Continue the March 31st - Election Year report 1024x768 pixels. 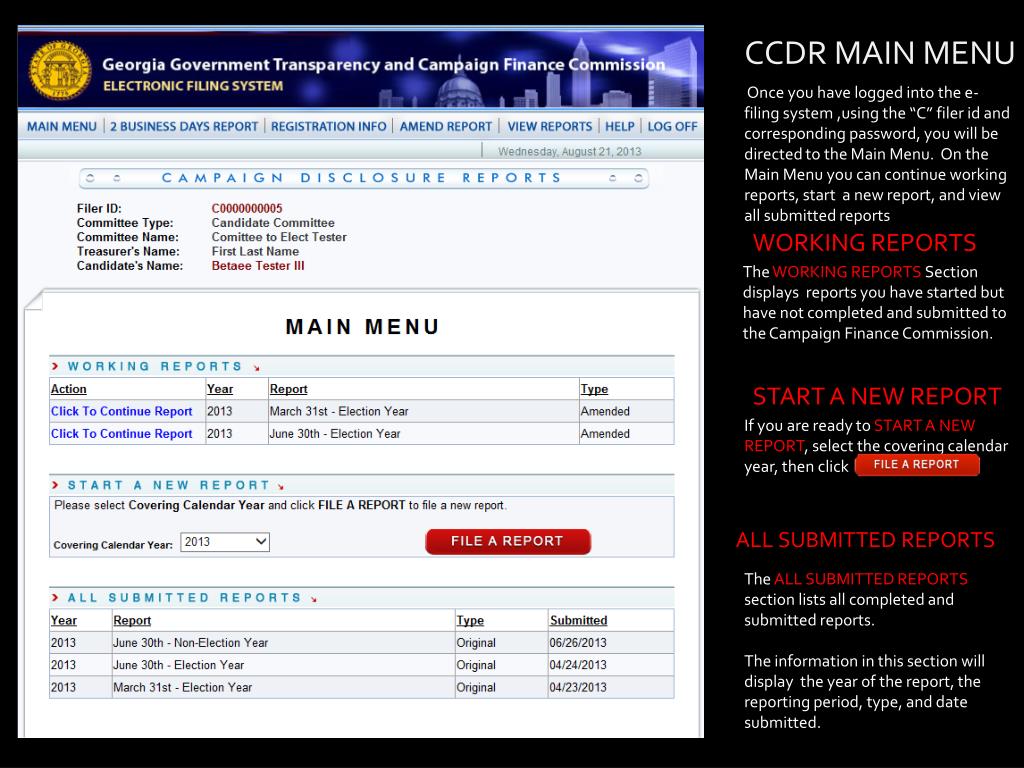[121, 411]
